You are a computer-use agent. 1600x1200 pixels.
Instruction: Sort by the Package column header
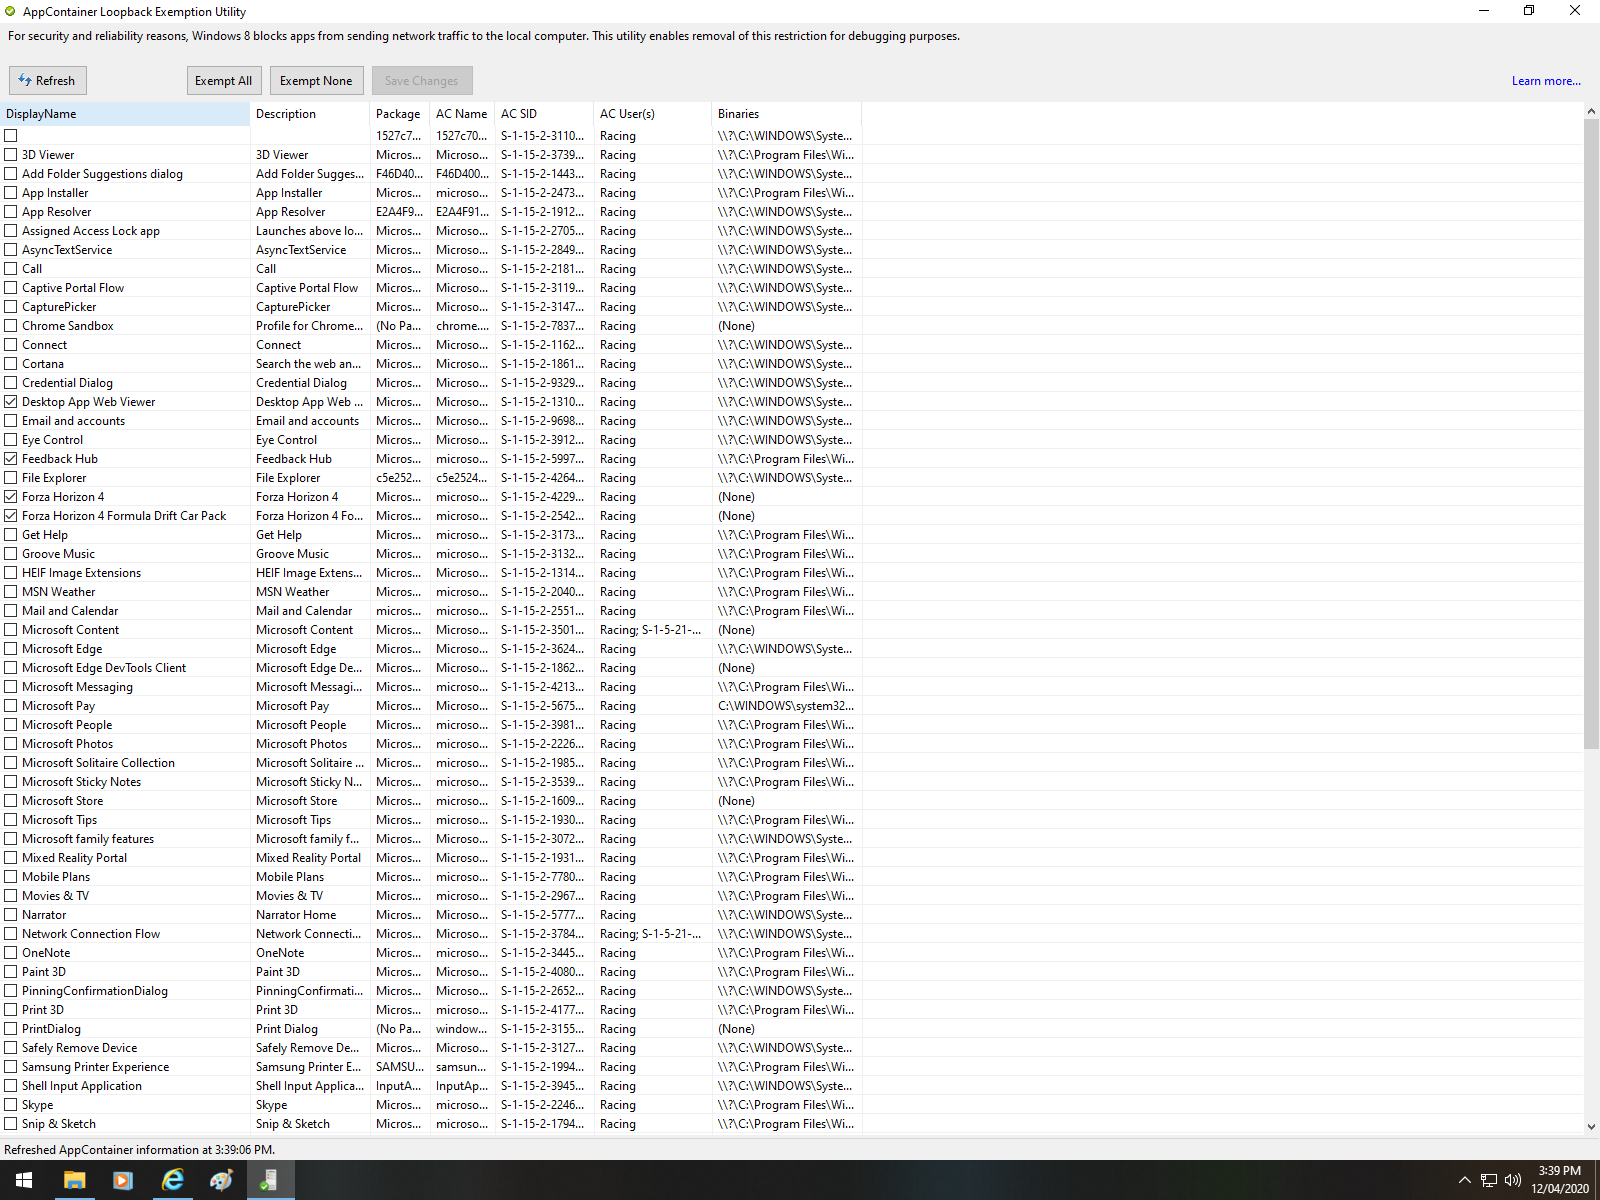point(400,114)
